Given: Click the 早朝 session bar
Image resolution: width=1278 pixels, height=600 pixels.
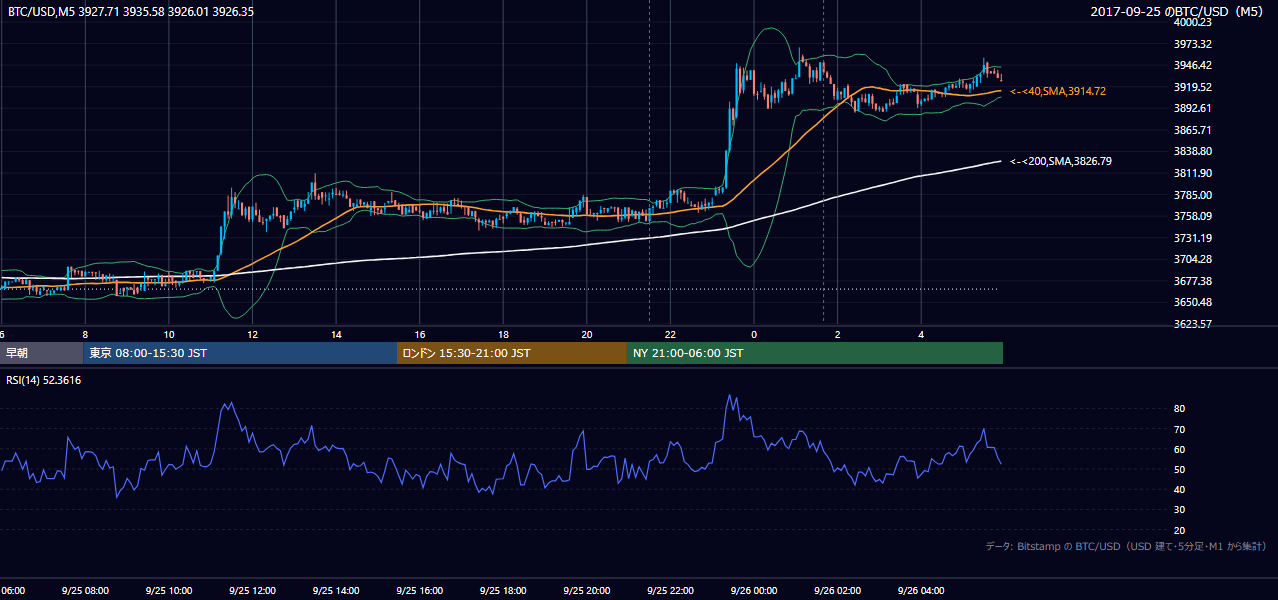Looking at the screenshot, I should click(41, 353).
